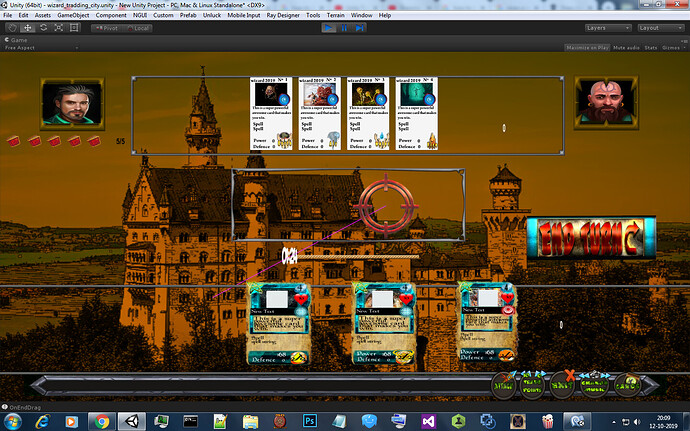Select opponent card No. 4
Viewport: 690px width, 431px height.
(416, 114)
